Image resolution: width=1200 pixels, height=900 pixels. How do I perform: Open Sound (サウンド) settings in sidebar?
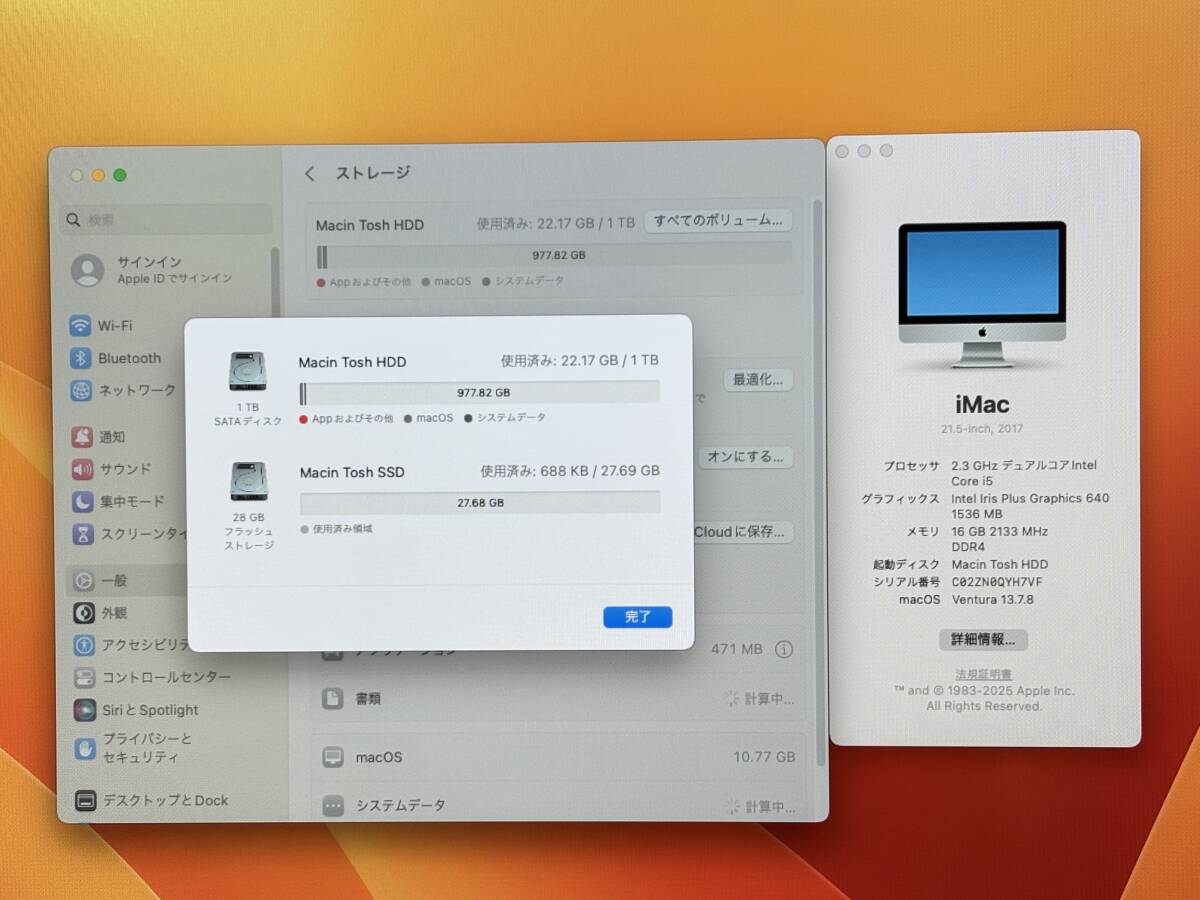pos(112,469)
